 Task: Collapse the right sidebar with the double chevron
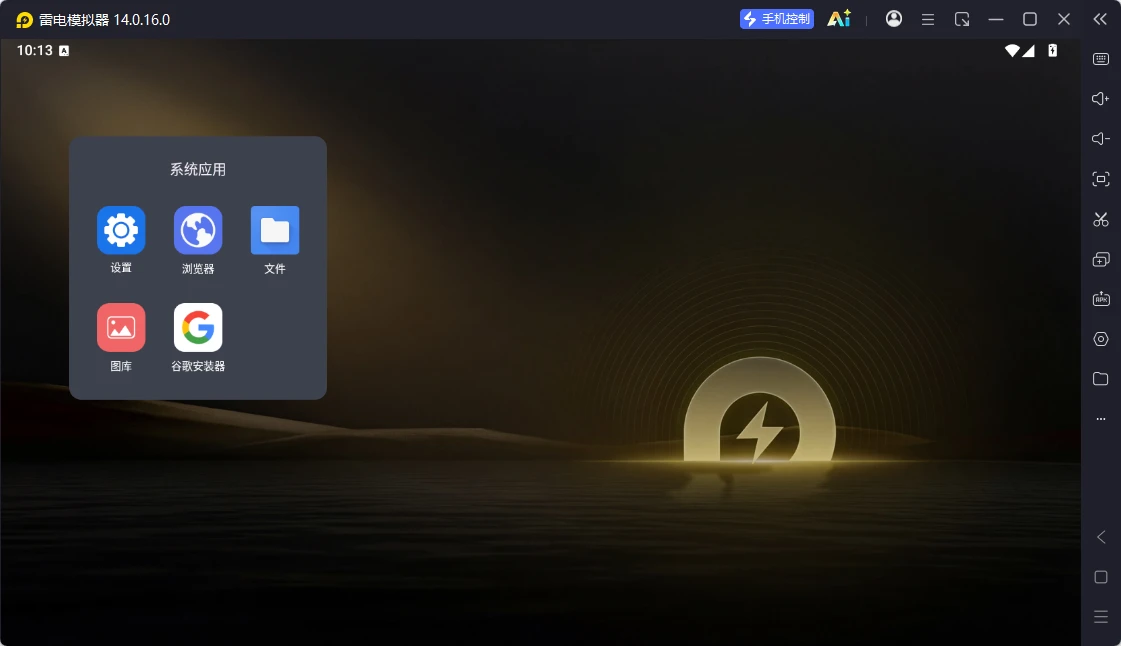(1100, 19)
